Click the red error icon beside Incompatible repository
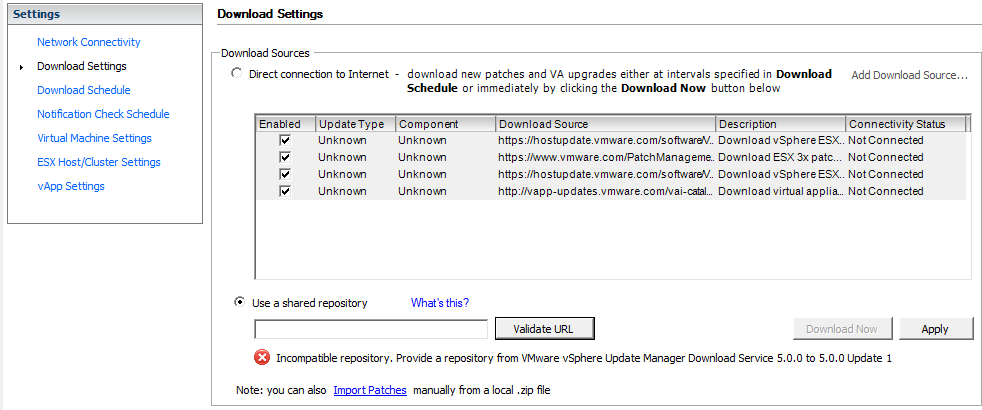This screenshot has width=982, height=410. [262, 357]
